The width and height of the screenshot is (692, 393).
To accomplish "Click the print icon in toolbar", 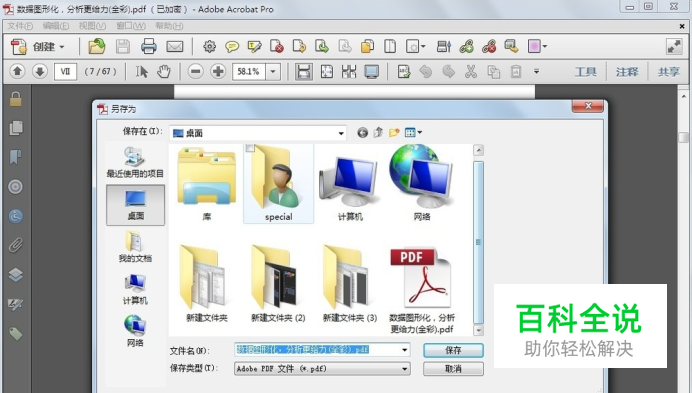I will (x=148, y=46).
